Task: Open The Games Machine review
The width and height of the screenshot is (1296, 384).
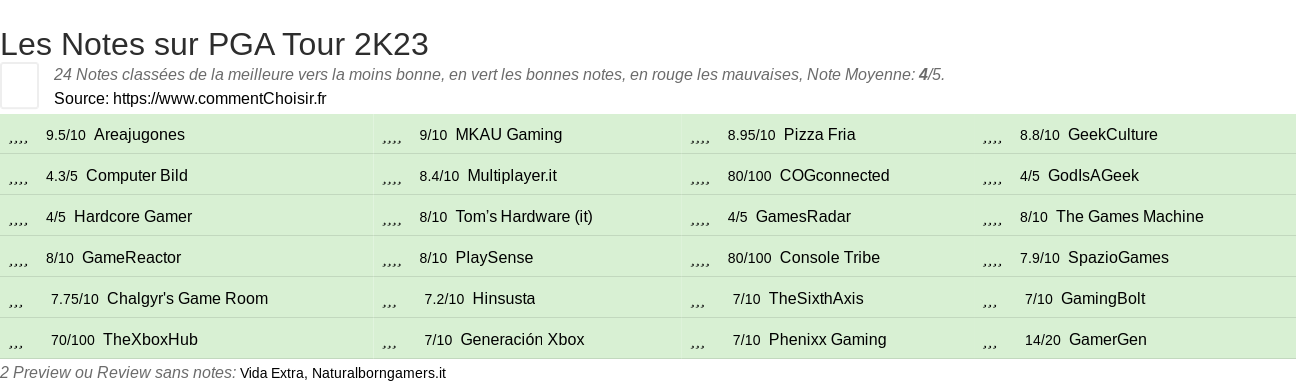Action: click(x=1130, y=217)
